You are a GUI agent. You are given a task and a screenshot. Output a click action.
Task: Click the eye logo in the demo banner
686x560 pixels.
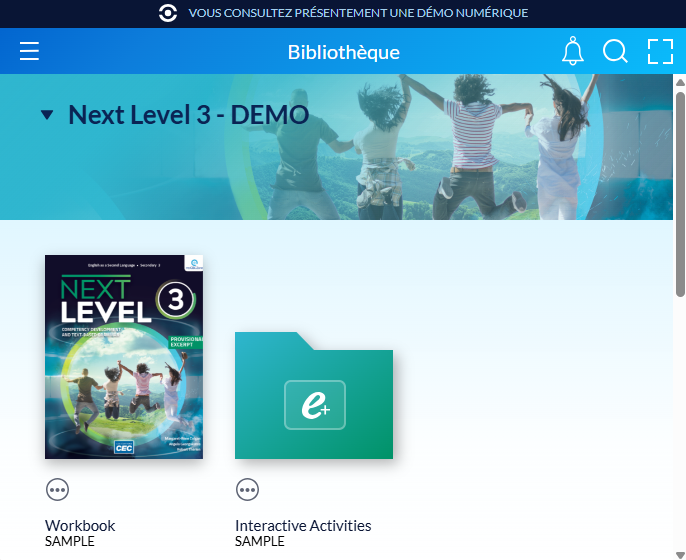coord(168,13)
